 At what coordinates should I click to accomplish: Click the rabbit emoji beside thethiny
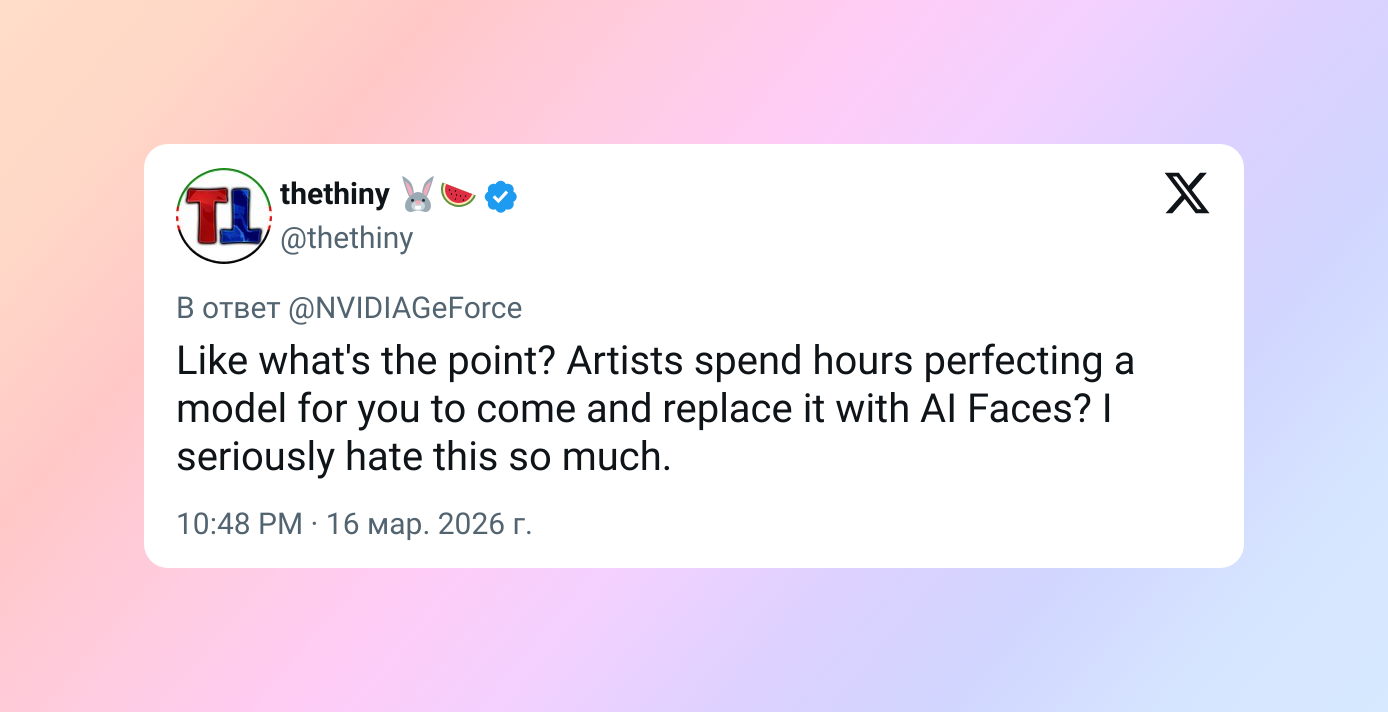point(418,195)
